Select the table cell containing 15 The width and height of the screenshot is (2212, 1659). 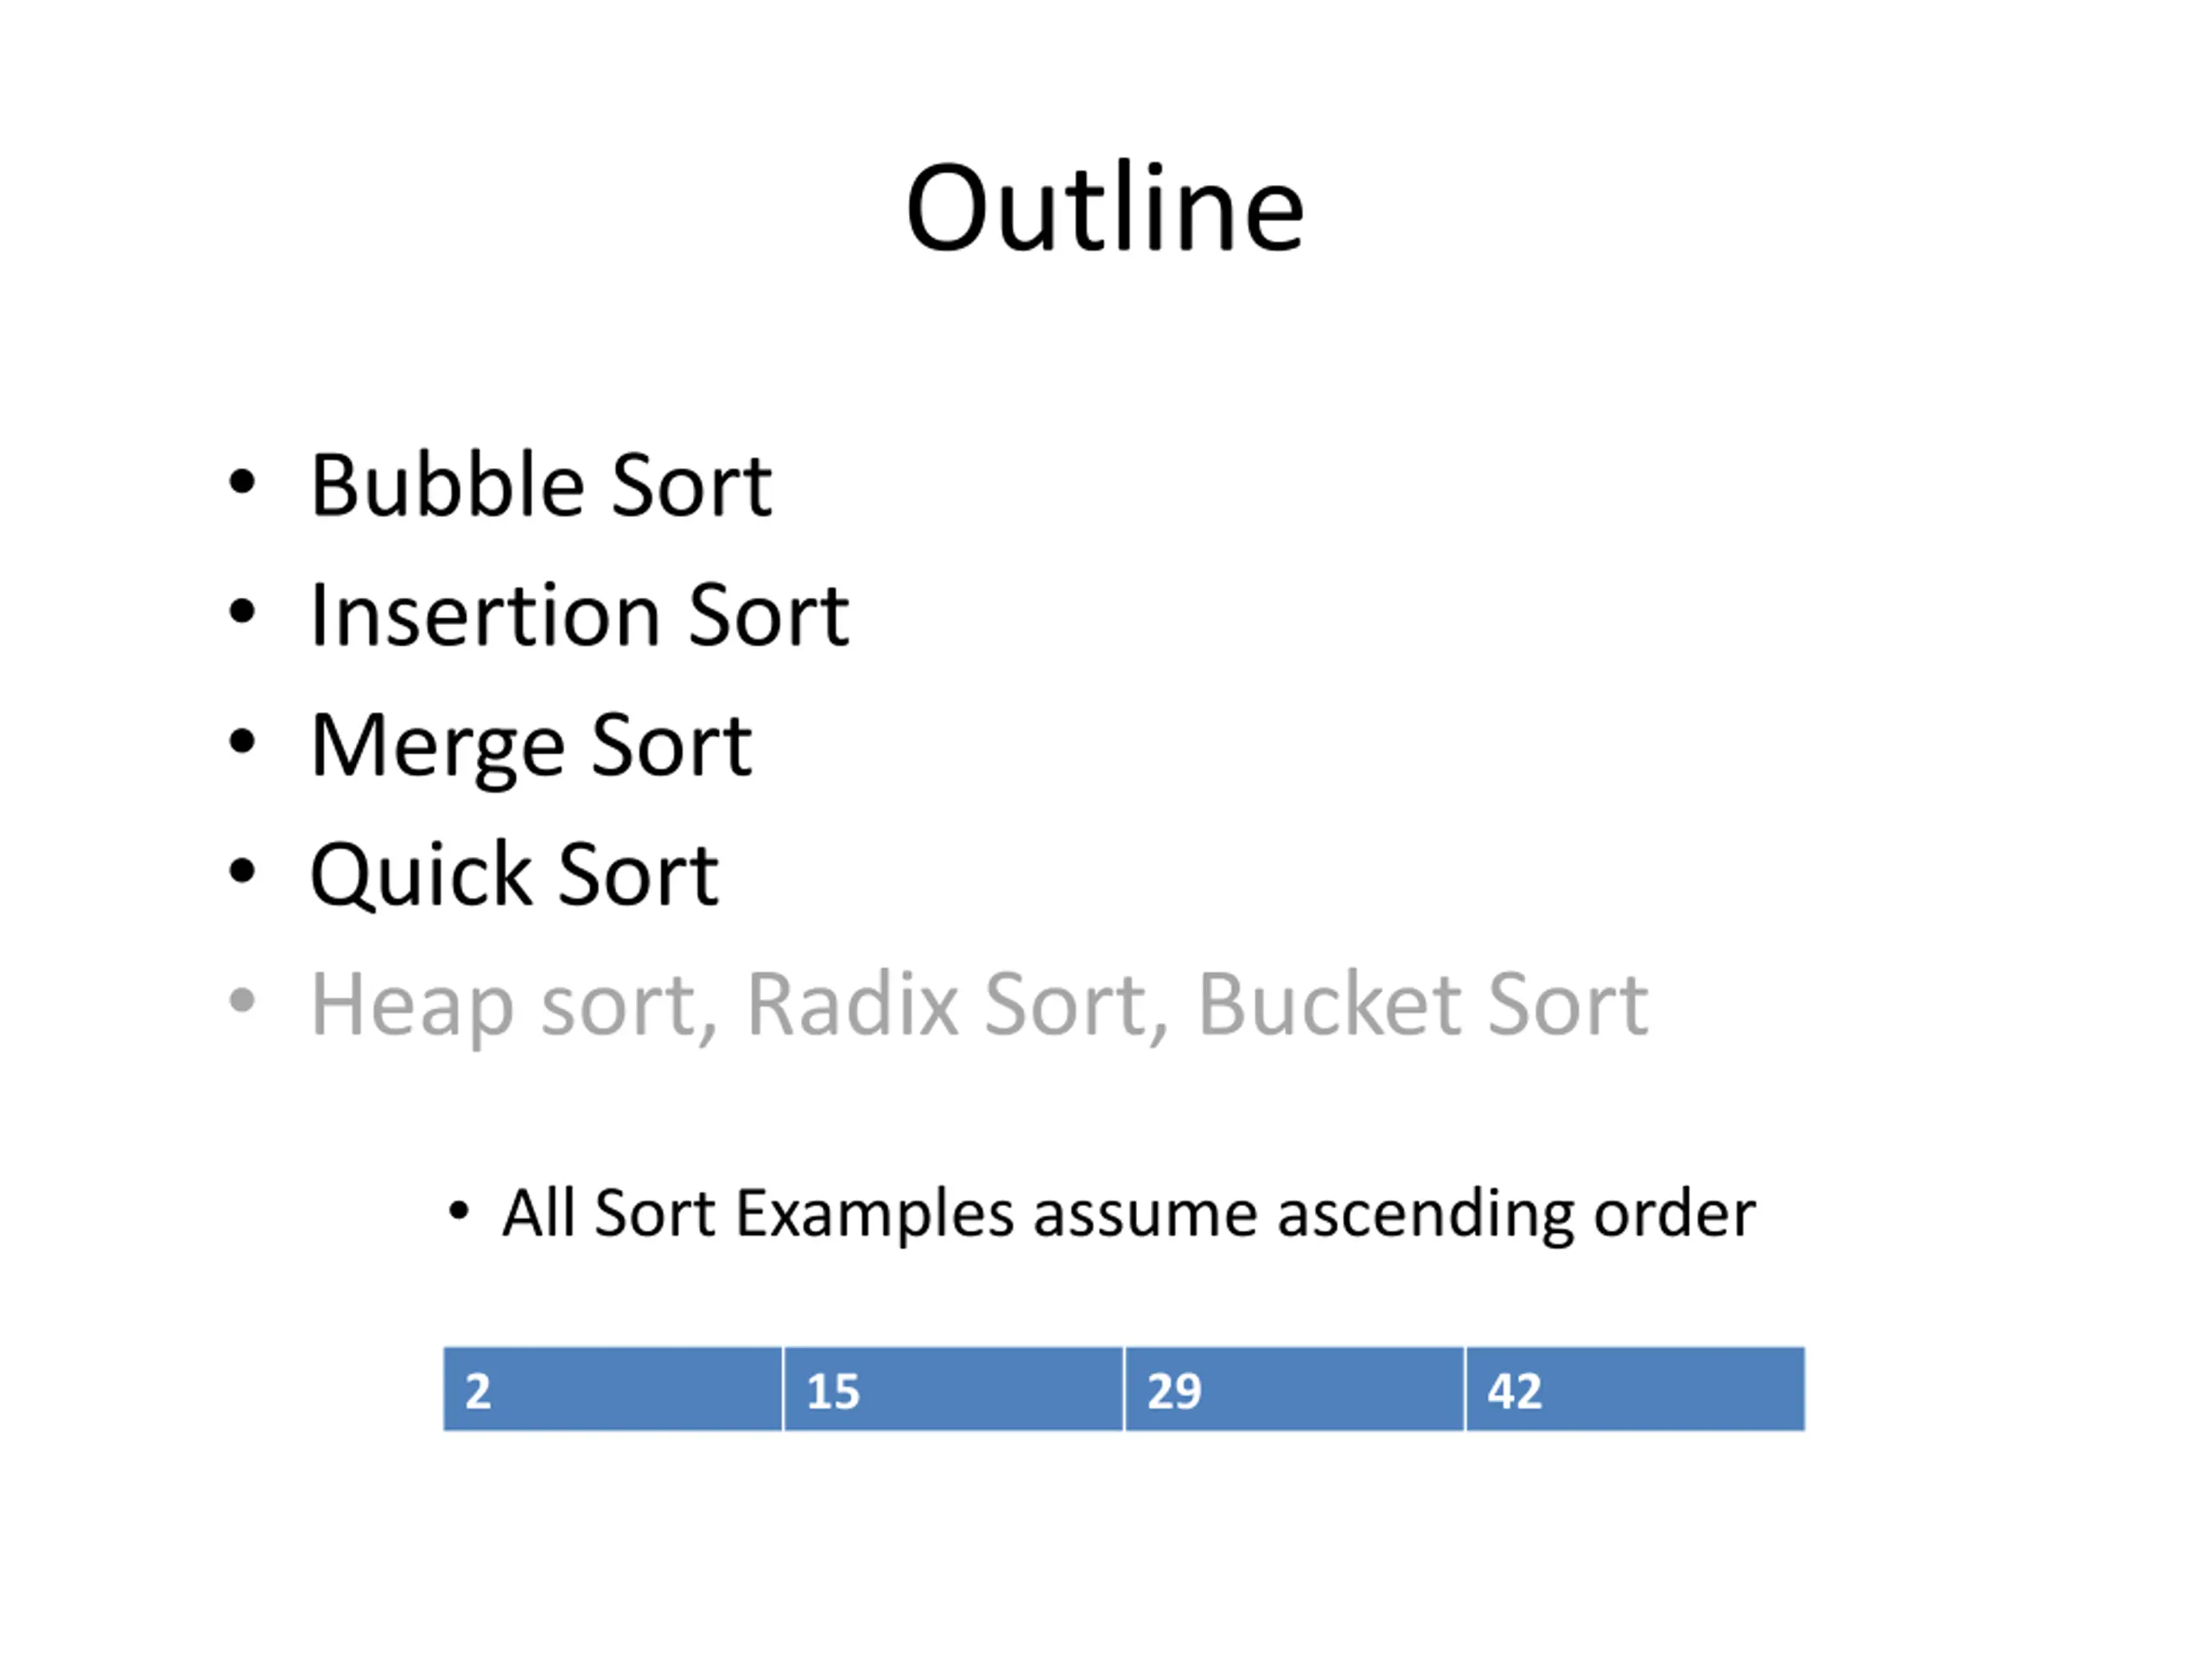pyautogui.click(x=954, y=1390)
